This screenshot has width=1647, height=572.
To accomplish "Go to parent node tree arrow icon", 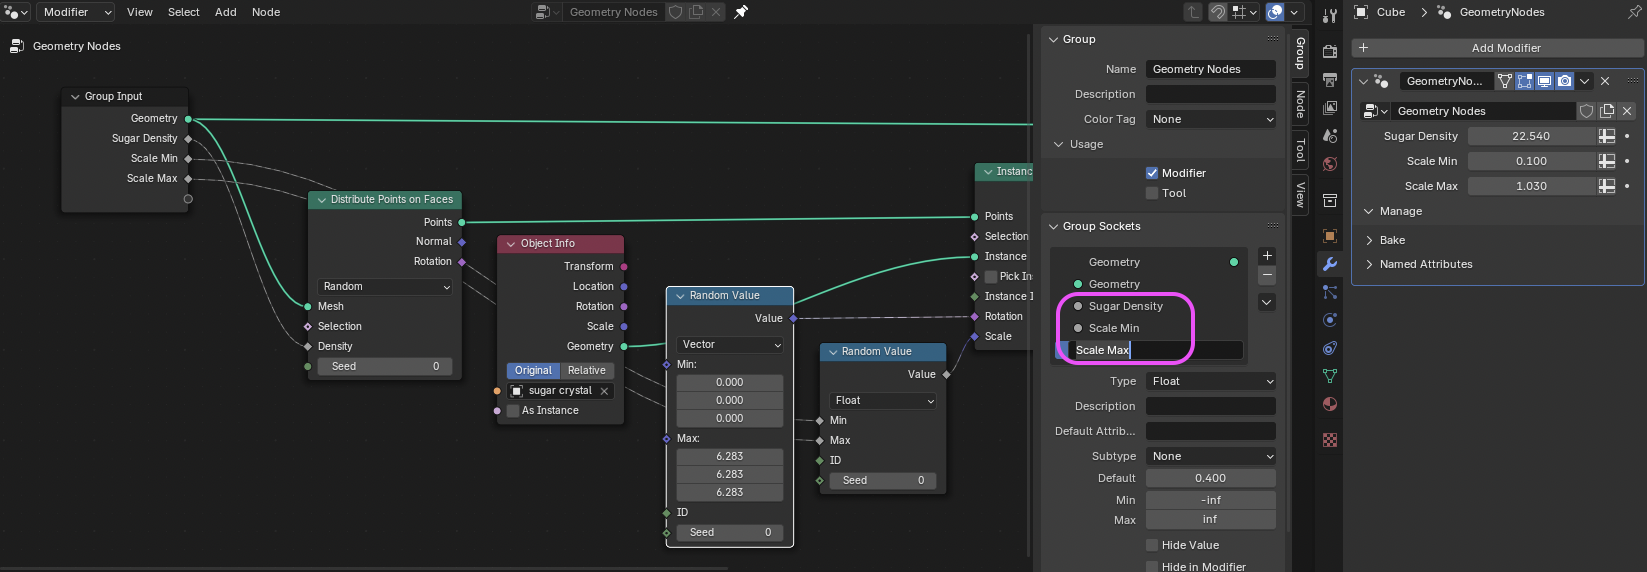I will click(x=1193, y=12).
